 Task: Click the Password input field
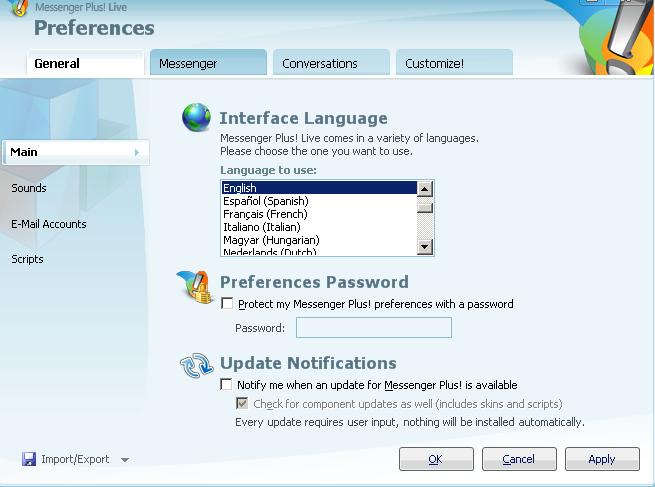[x=373, y=328]
